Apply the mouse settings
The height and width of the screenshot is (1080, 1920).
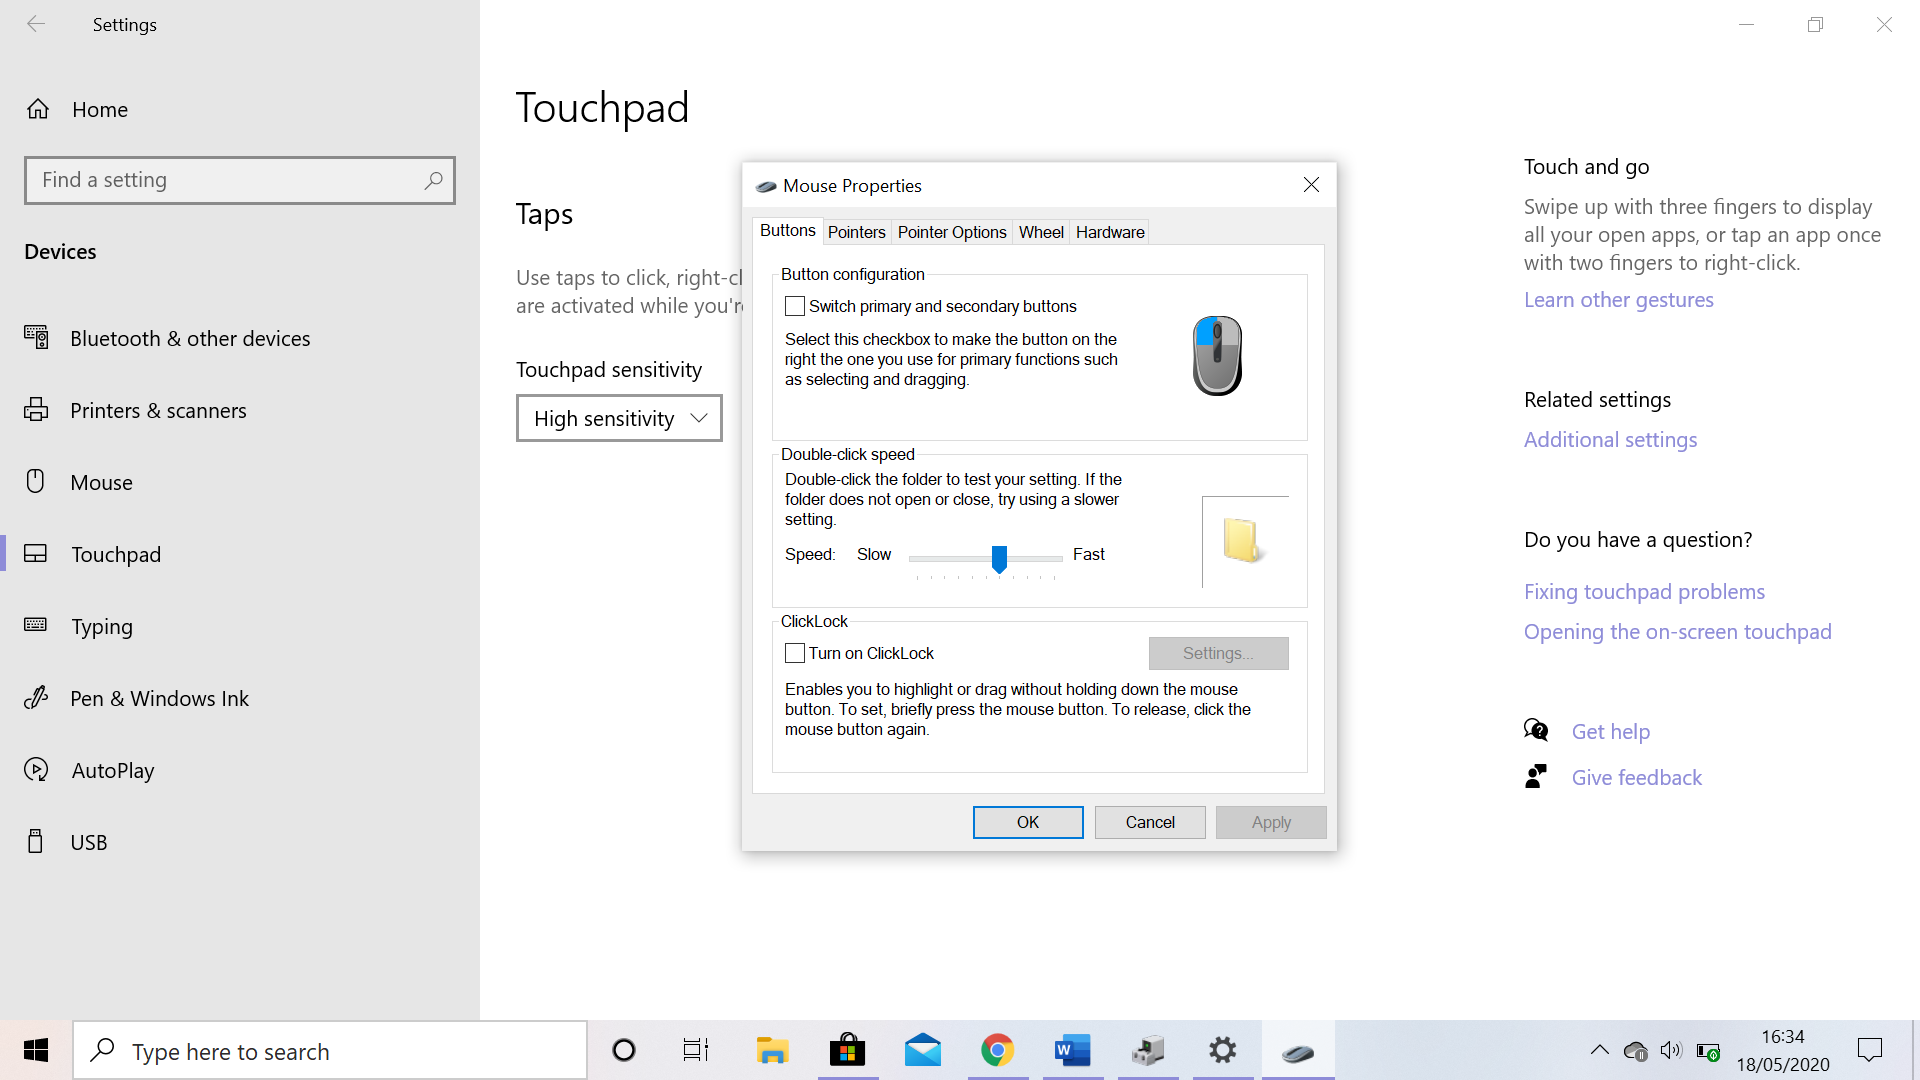[1270, 821]
